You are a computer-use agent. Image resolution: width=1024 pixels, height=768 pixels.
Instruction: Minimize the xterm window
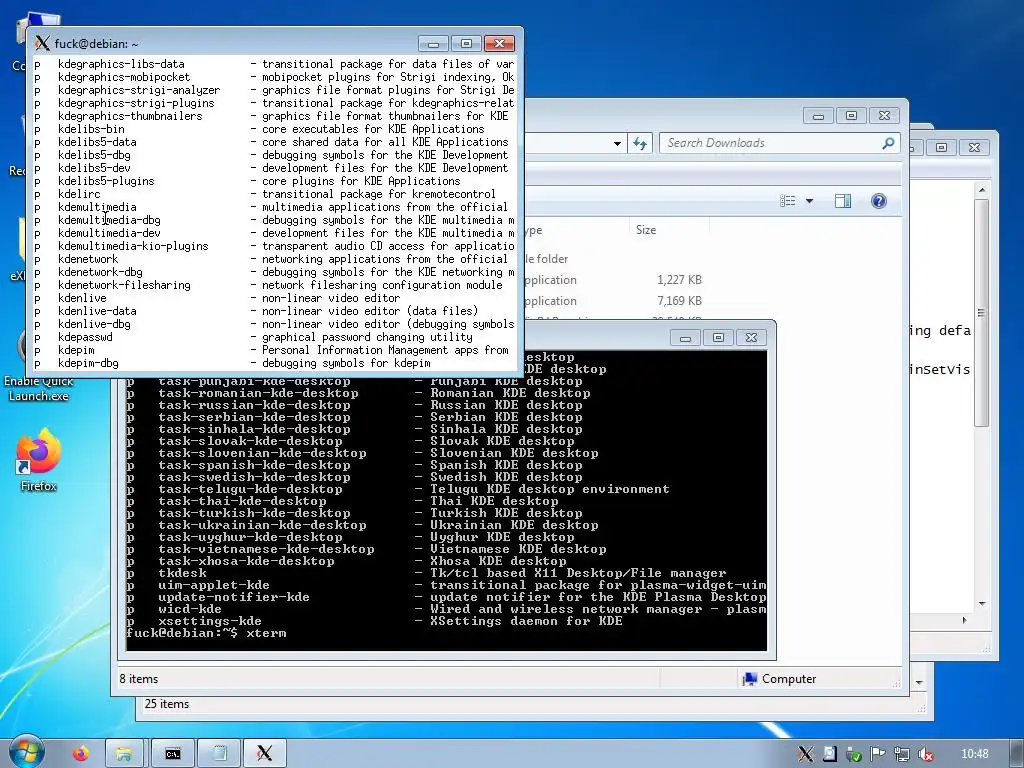pos(433,44)
